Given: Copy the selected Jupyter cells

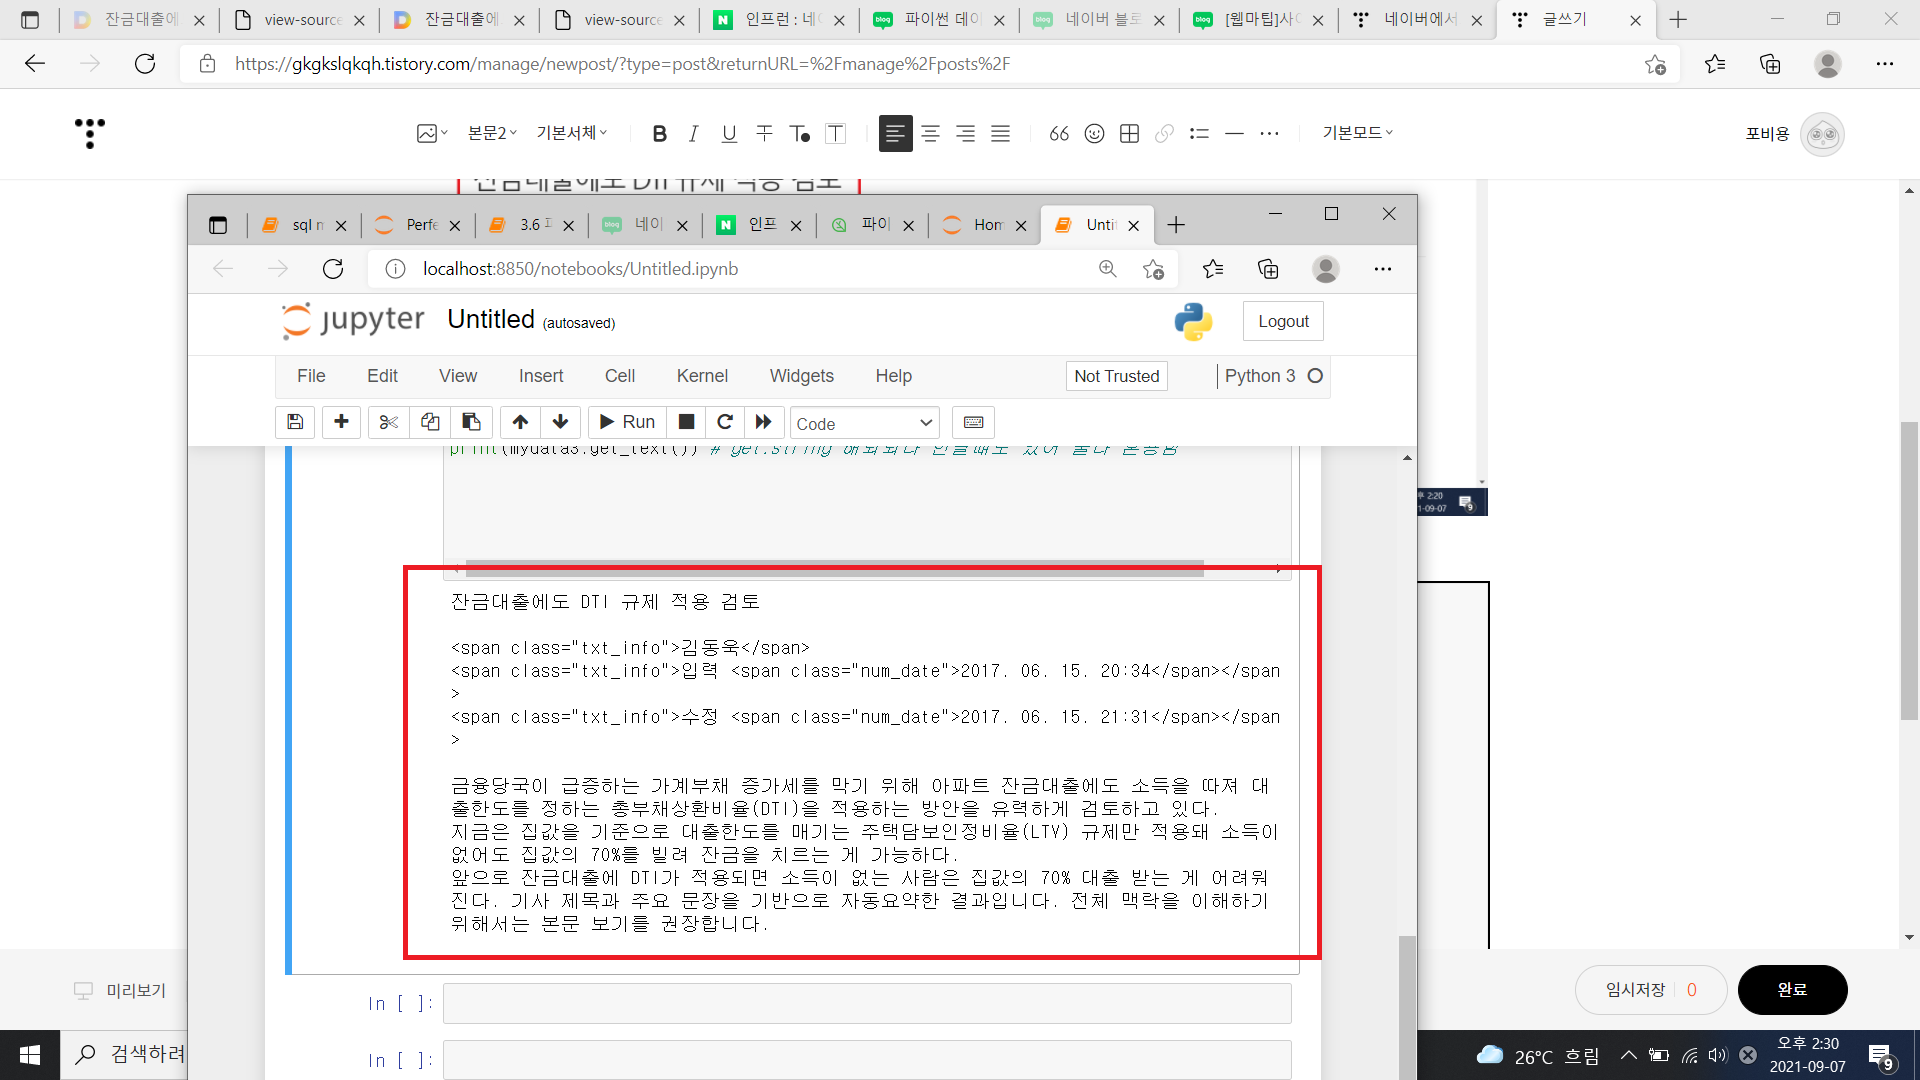Looking at the screenshot, I should coord(430,422).
